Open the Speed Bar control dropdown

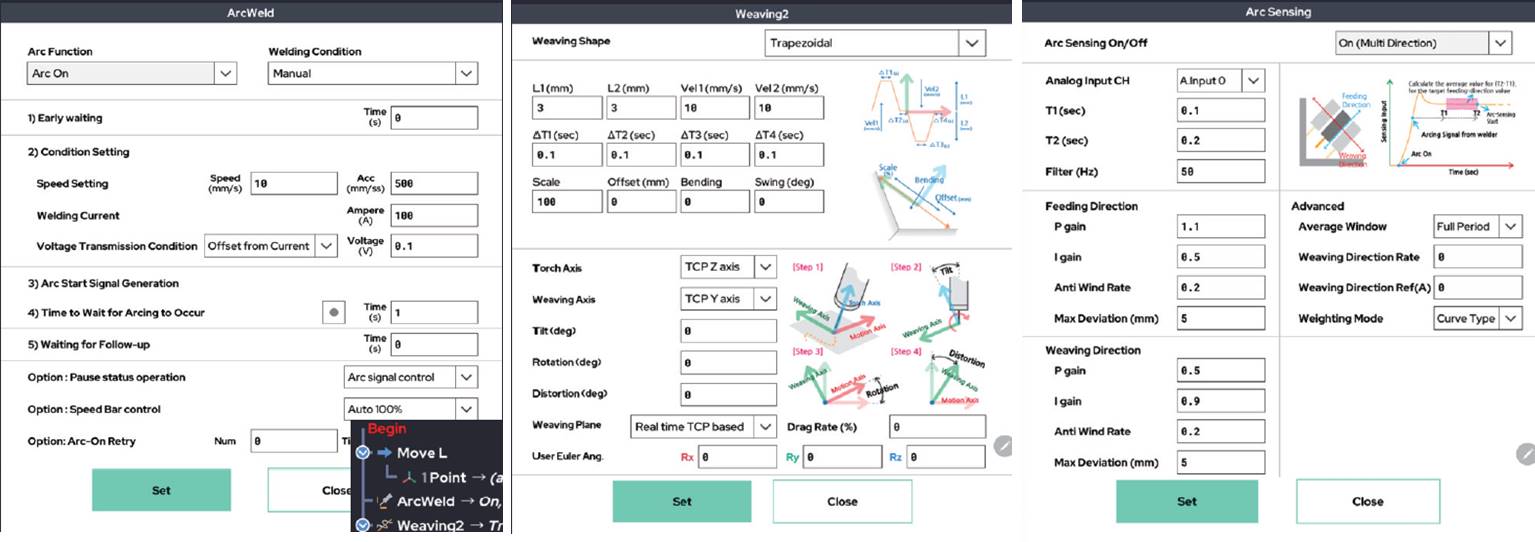click(x=410, y=409)
